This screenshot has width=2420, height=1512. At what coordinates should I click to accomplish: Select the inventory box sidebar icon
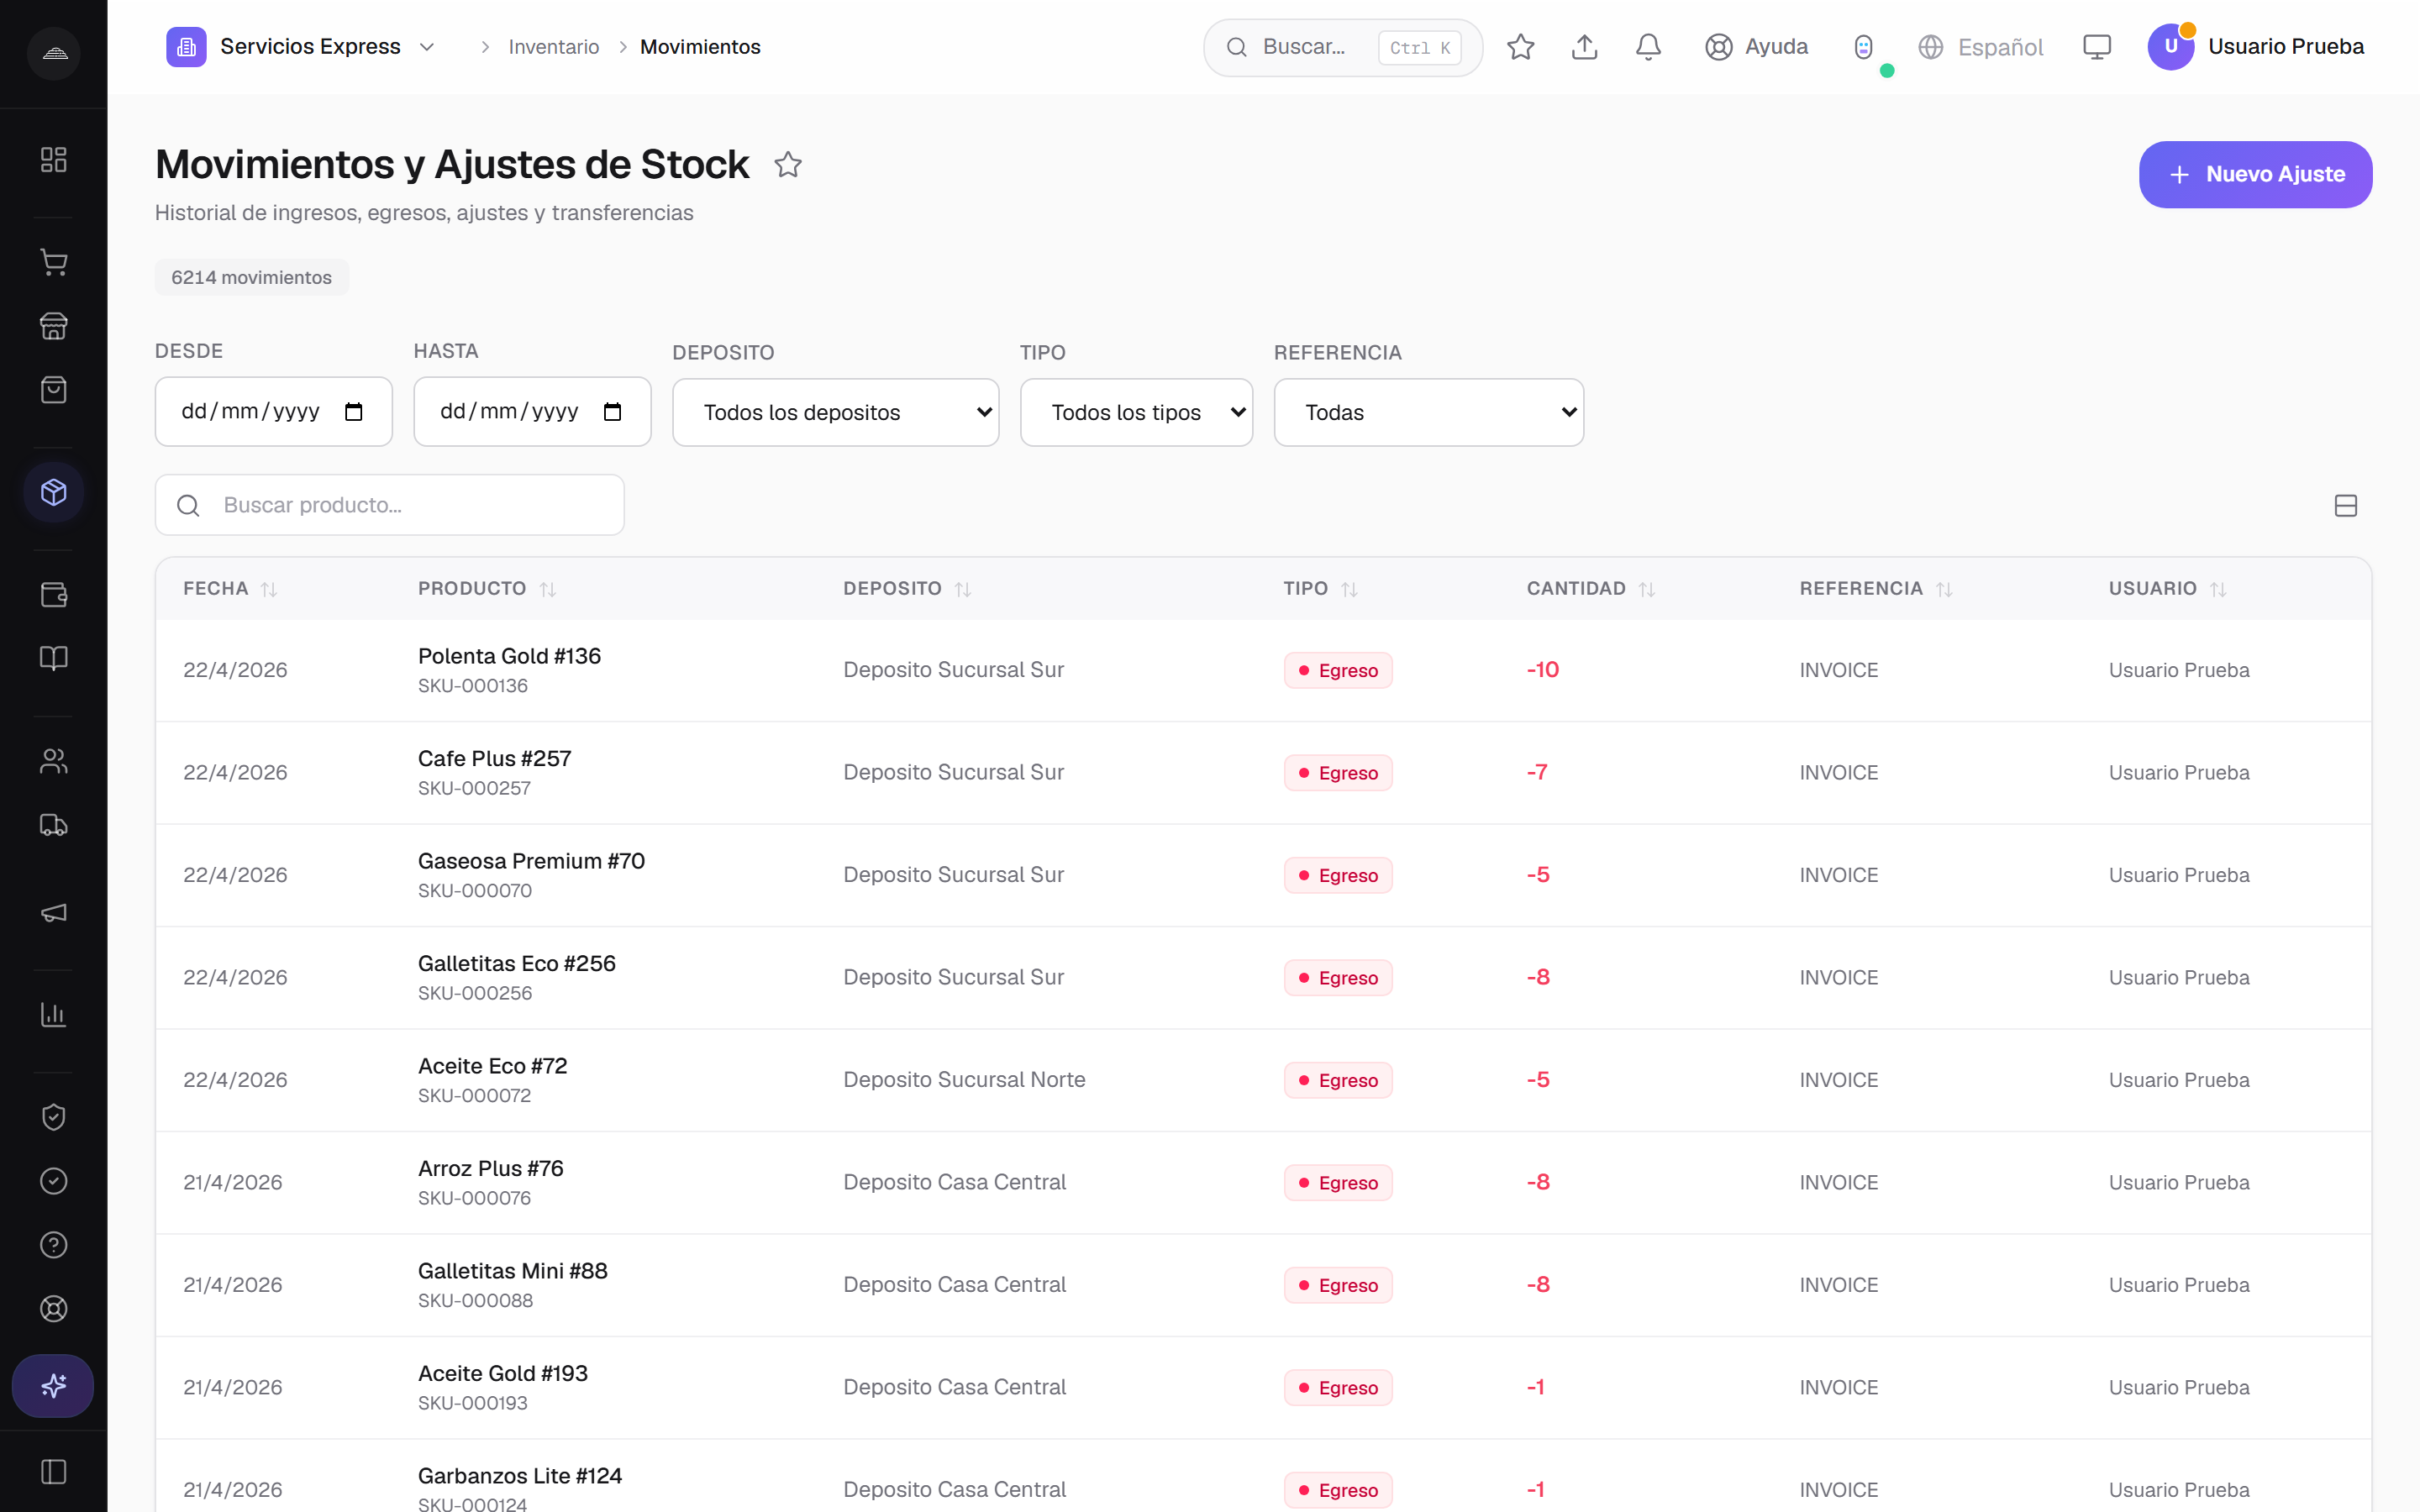[54, 492]
